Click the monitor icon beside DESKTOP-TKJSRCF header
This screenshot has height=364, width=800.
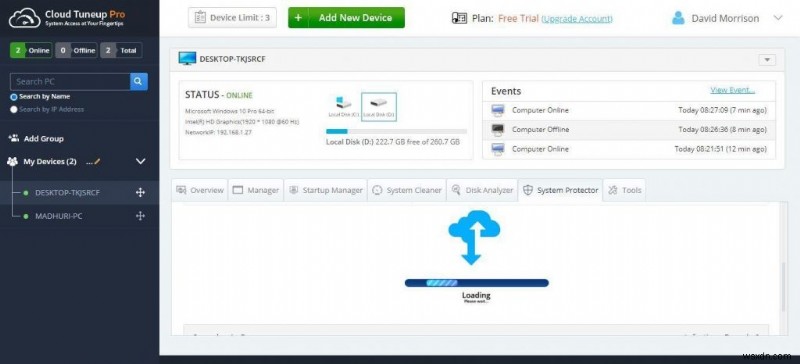(187, 59)
